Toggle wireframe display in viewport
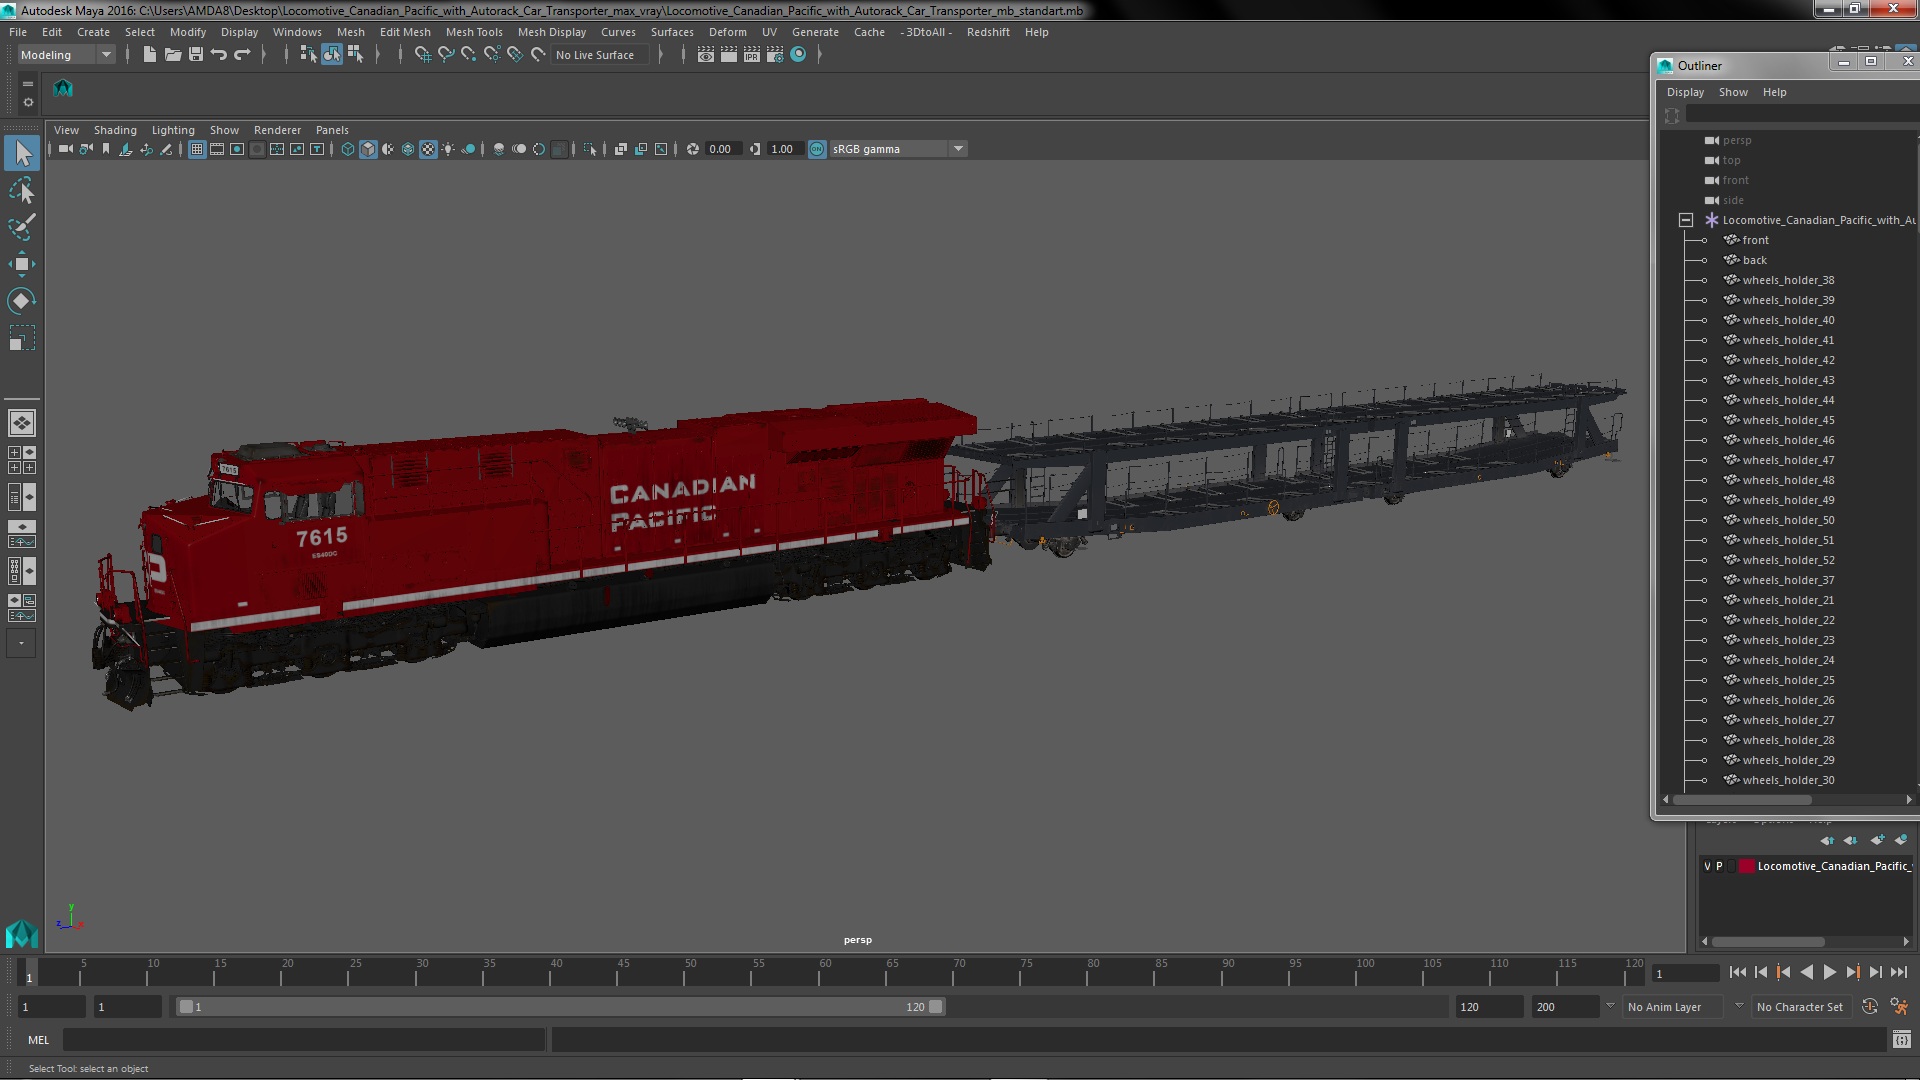Image resolution: width=1920 pixels, height=1080 pixels. [348, 149]
